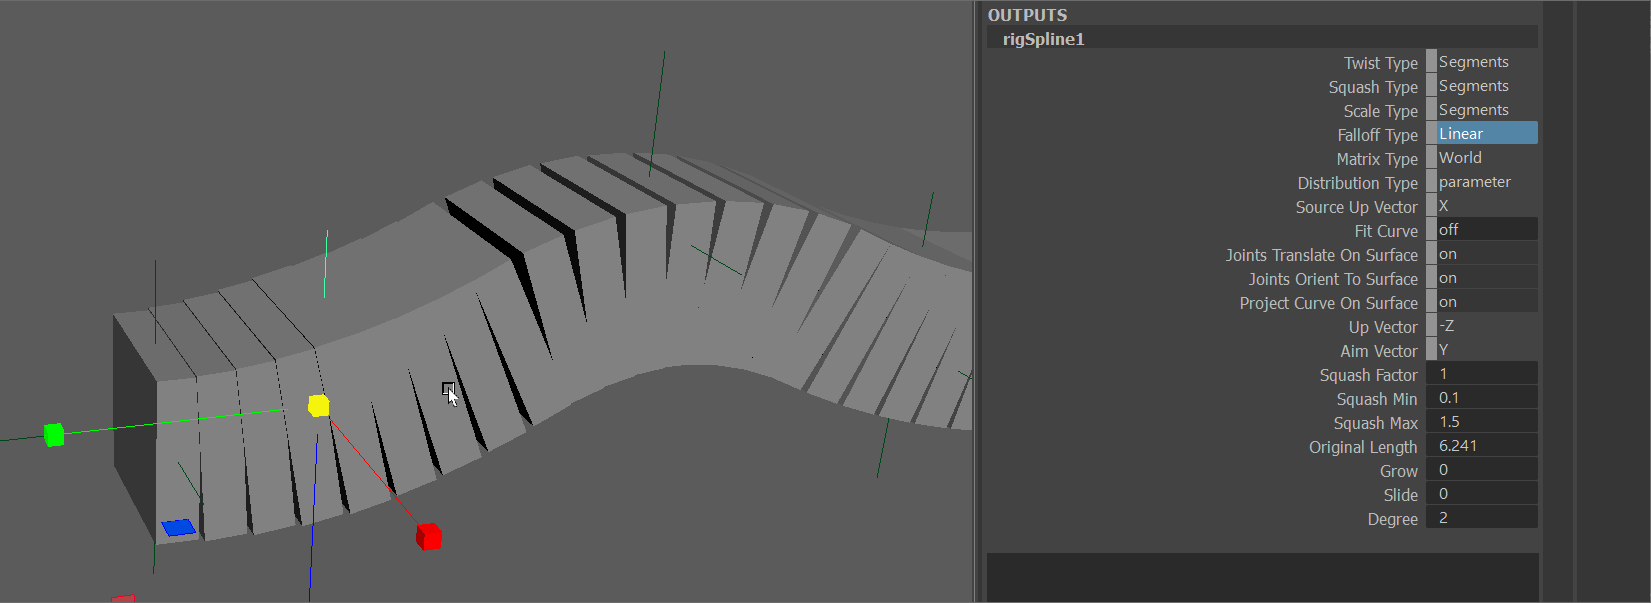The image size is (1651, 603).
Task: Edit the Squash Min value 0.1
Action: point(1482,398)
